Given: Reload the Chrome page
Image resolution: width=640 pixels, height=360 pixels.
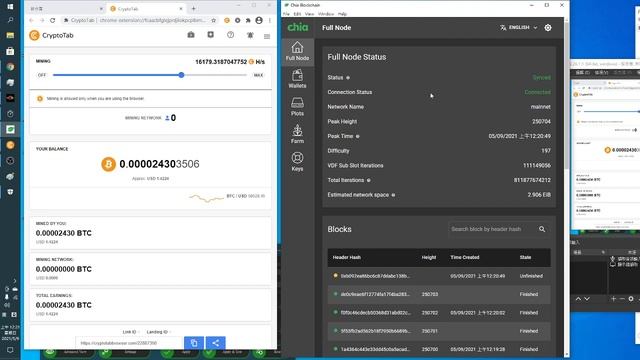Looking at the screenshot, I should point(52,20).
